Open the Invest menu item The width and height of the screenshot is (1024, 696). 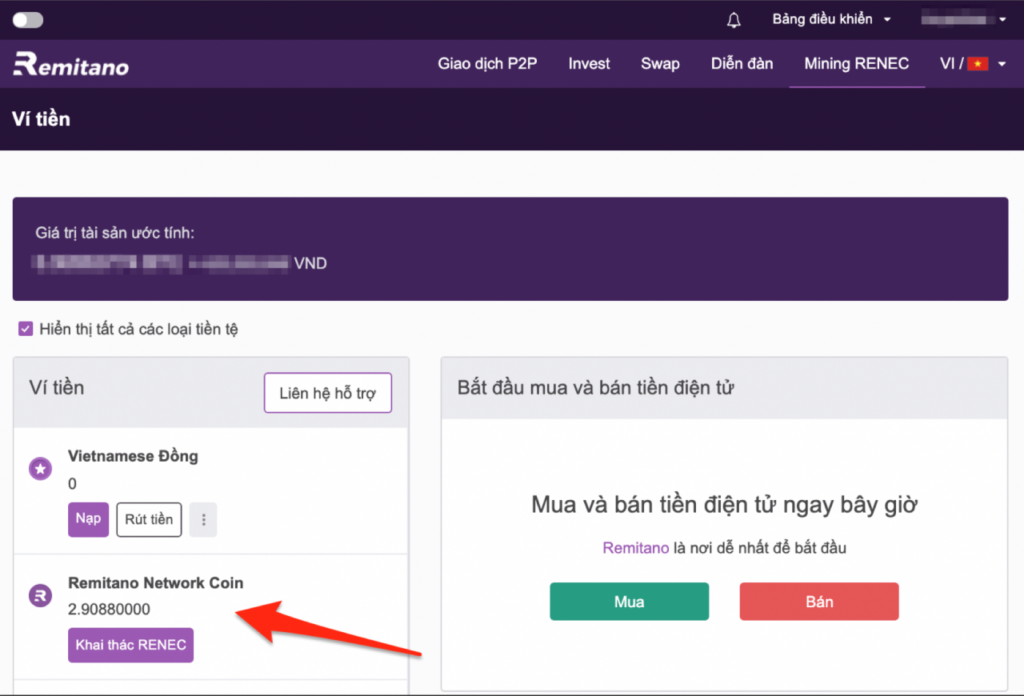pos(589,64)
